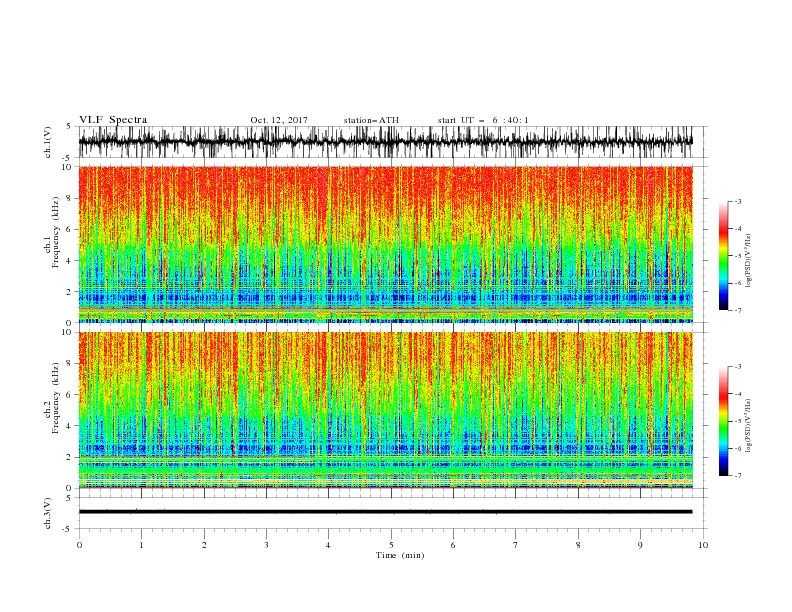Select the "start UT = 6 :40: 1" text
Image resolution: width=792 pixels, height=612 pixels.
(483, 120)
